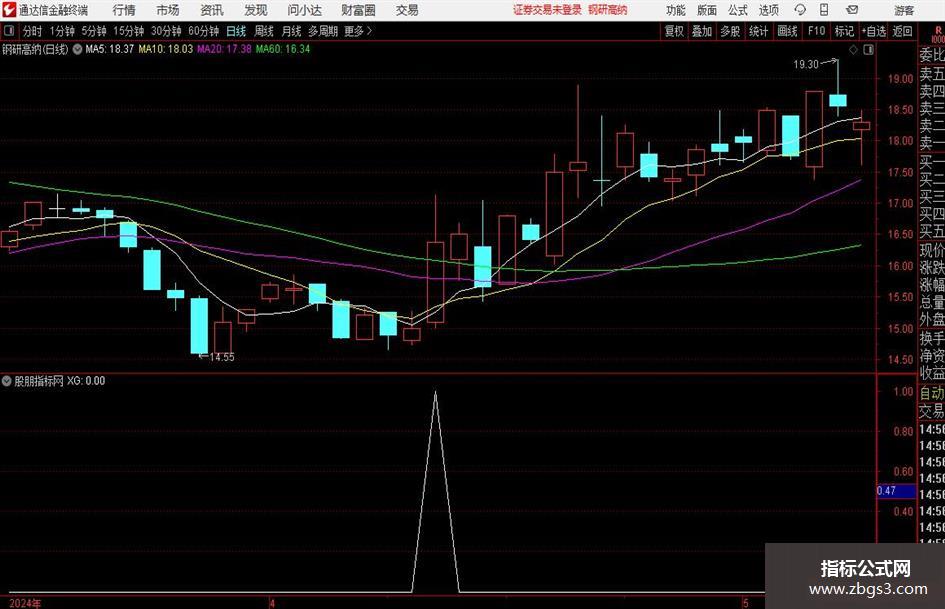Switch to 分时 chart tab

click(32, 31)
